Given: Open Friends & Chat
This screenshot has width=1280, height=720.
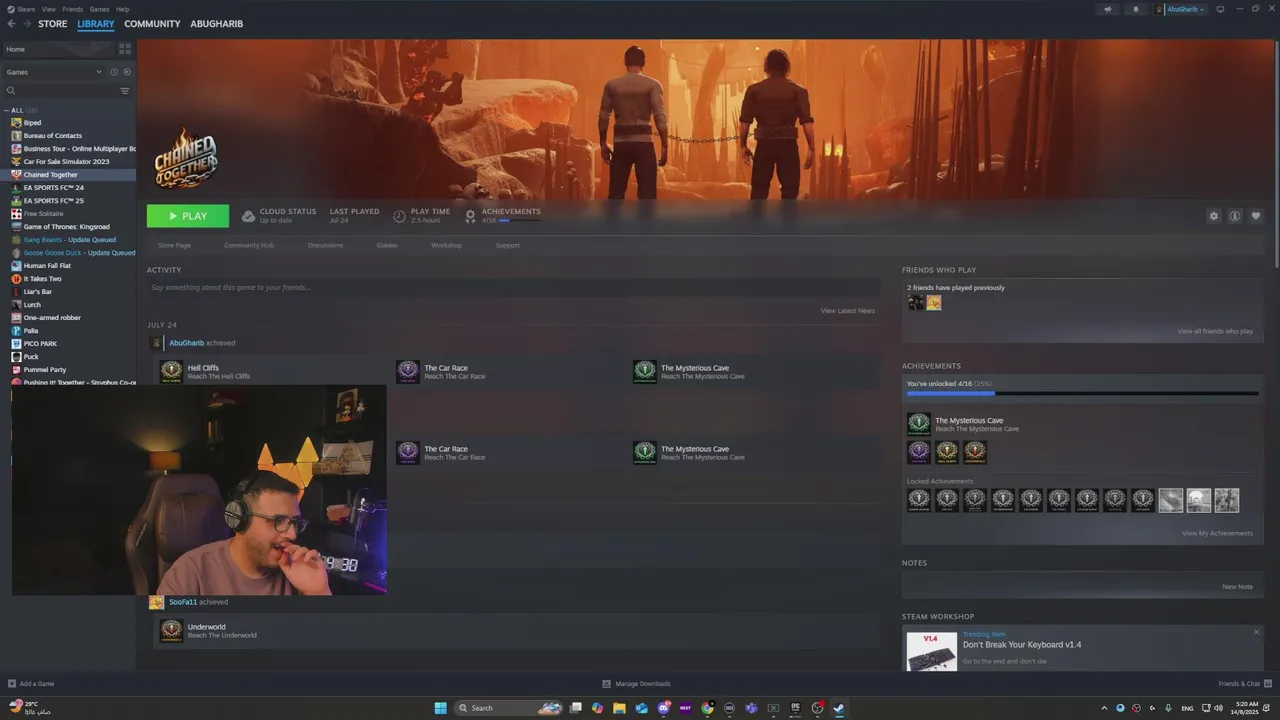Looking at the screenshot, I should (x=1243, y=684).
